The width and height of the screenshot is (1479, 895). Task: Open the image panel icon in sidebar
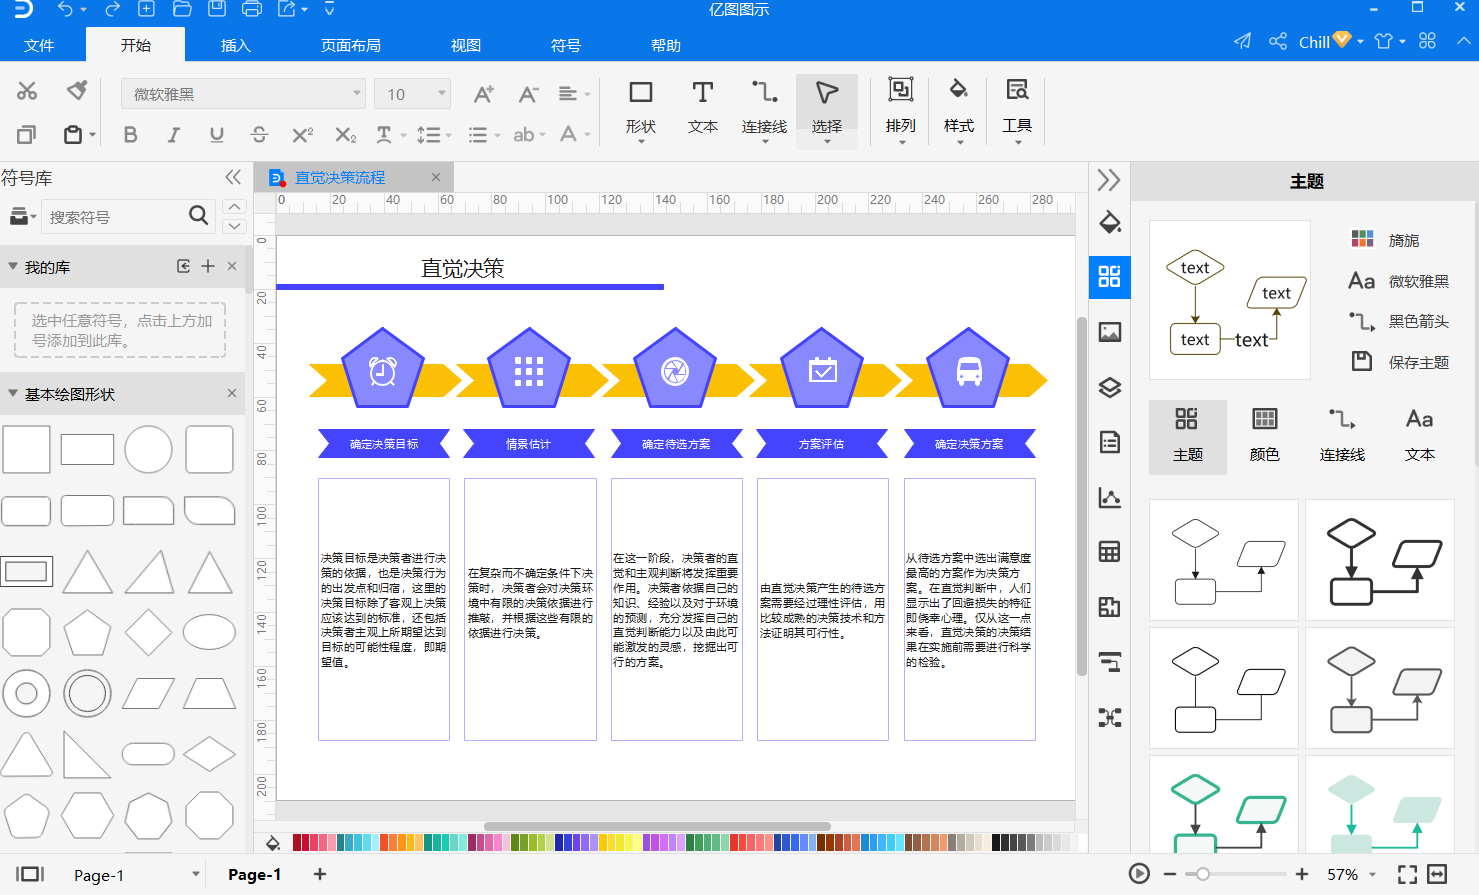1110,332
